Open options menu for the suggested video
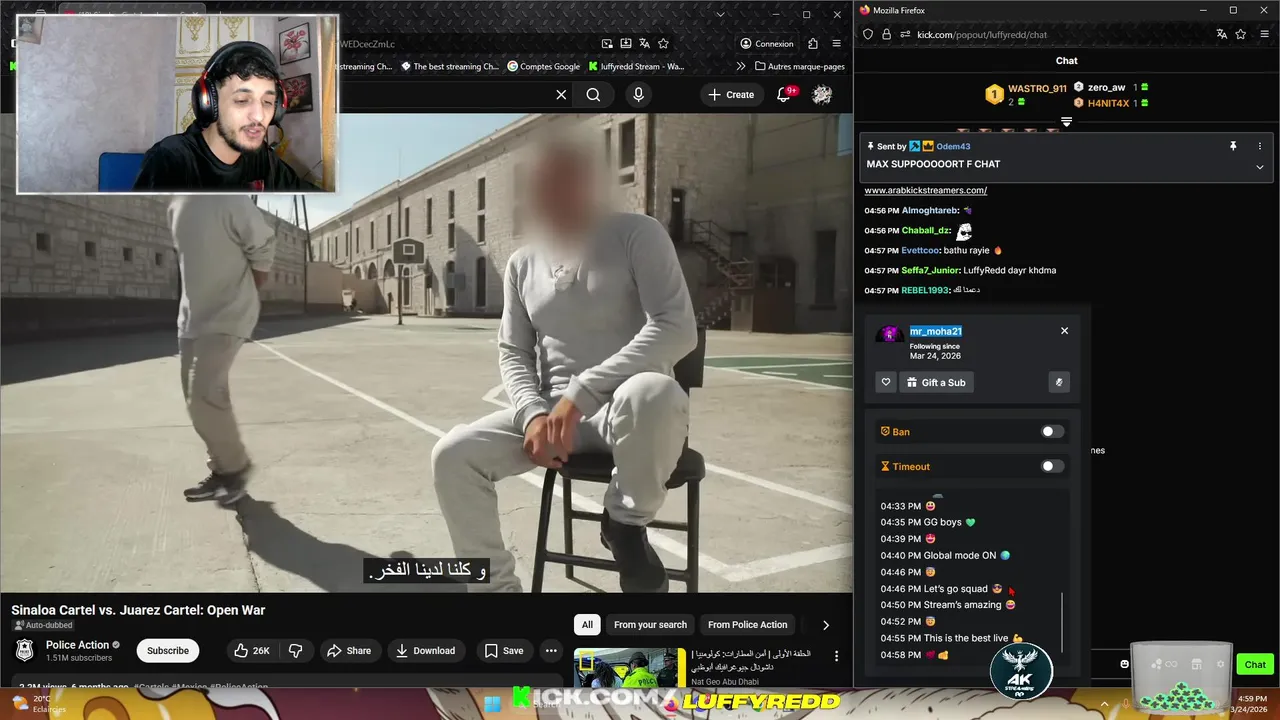Viewport: 1280px width, 720px height. tap(837, 657)
